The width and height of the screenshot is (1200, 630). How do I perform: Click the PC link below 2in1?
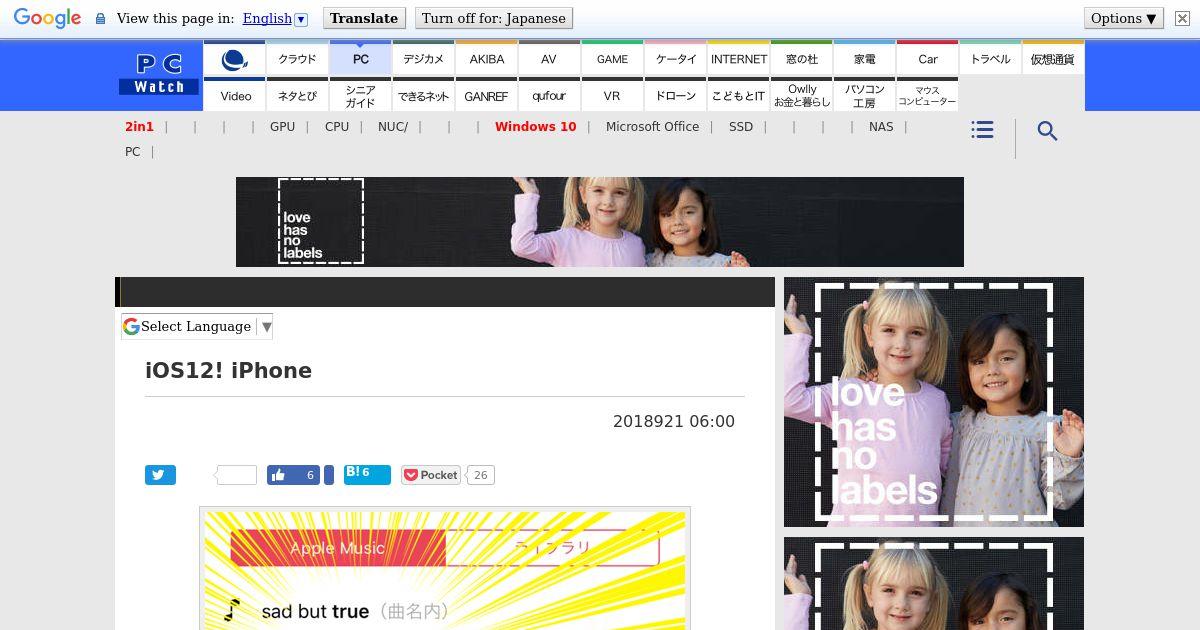133,152
